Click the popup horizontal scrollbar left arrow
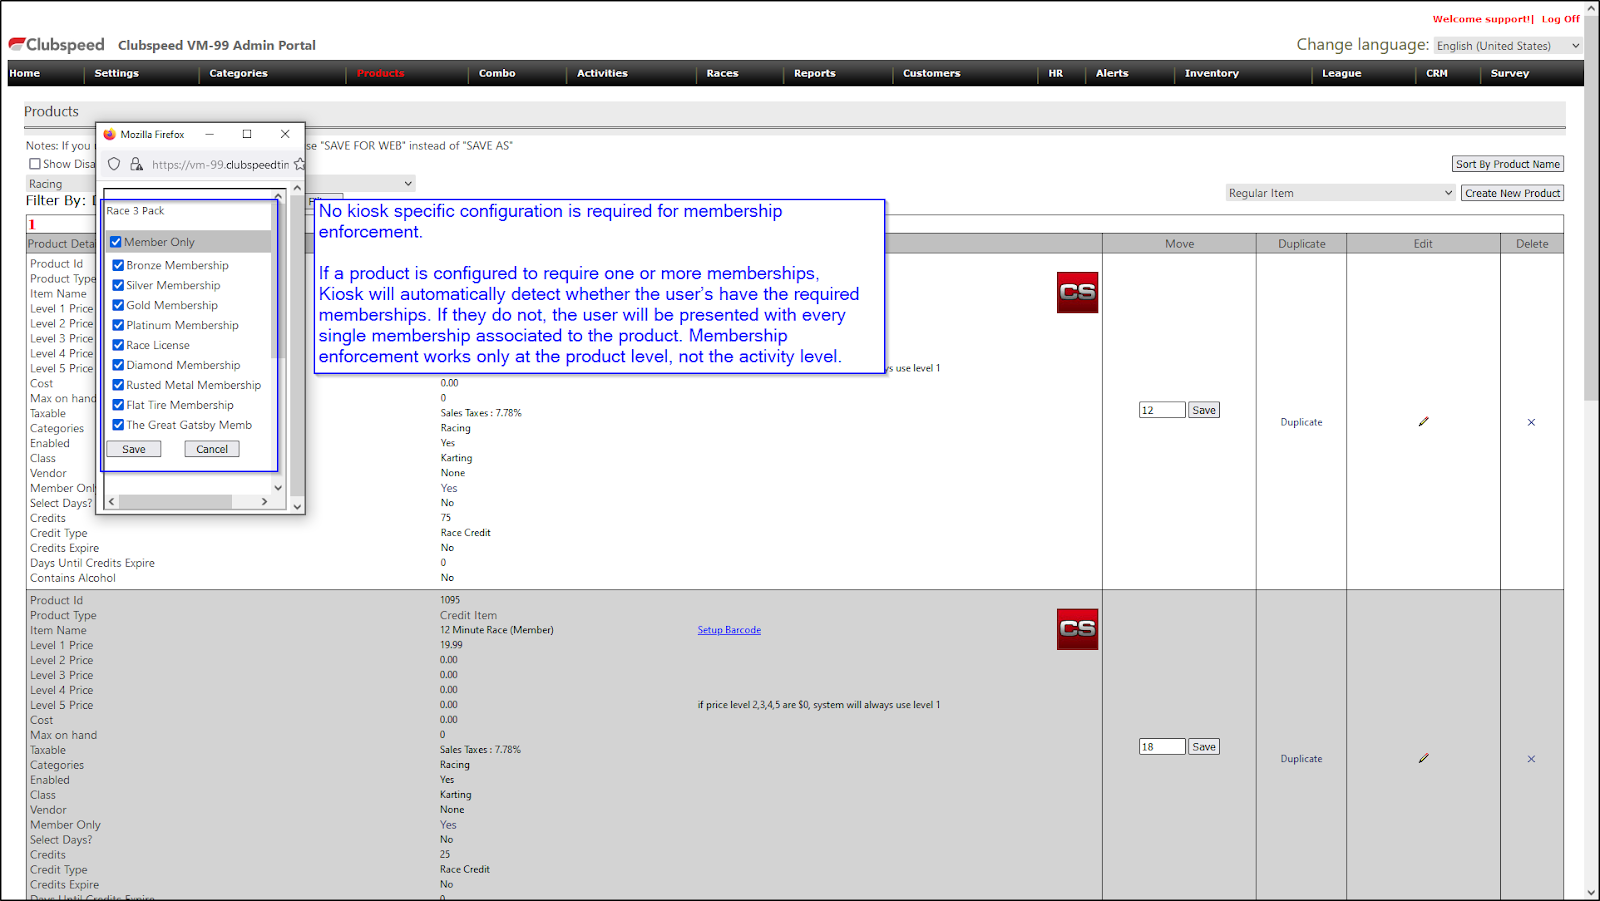1600x901 pixels. coord(111,502)
